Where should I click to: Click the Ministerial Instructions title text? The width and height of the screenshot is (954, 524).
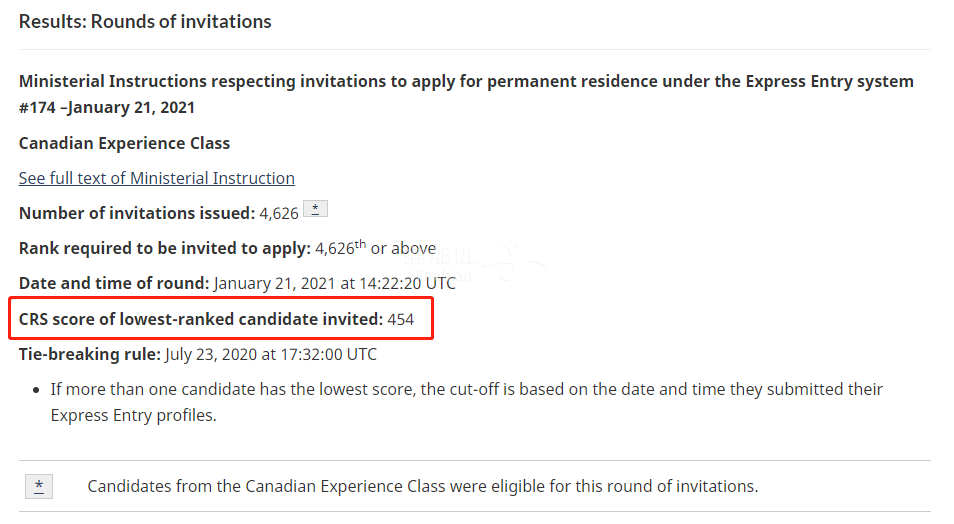pos(466,82)
